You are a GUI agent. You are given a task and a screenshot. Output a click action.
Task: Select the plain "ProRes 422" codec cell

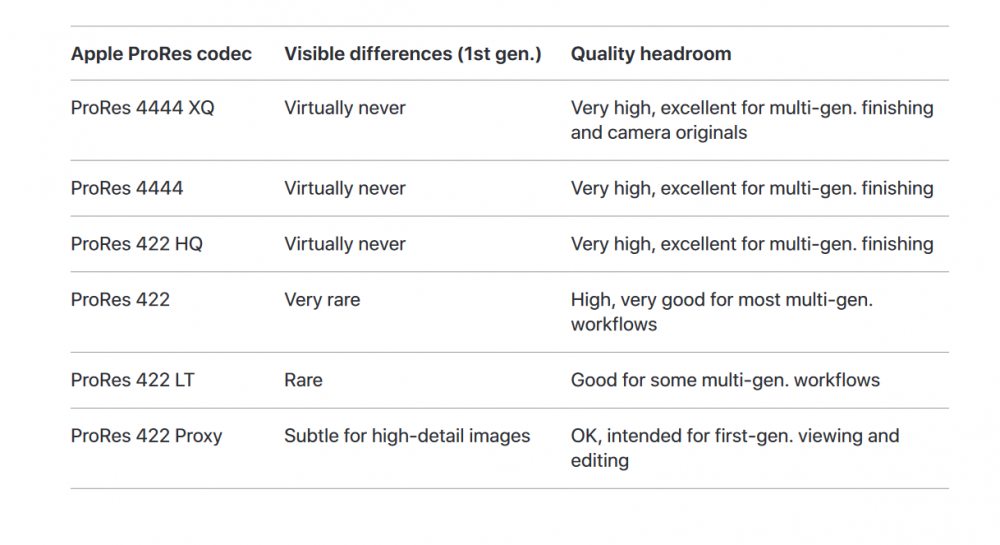pyautogui.click(x=120, y=300)
